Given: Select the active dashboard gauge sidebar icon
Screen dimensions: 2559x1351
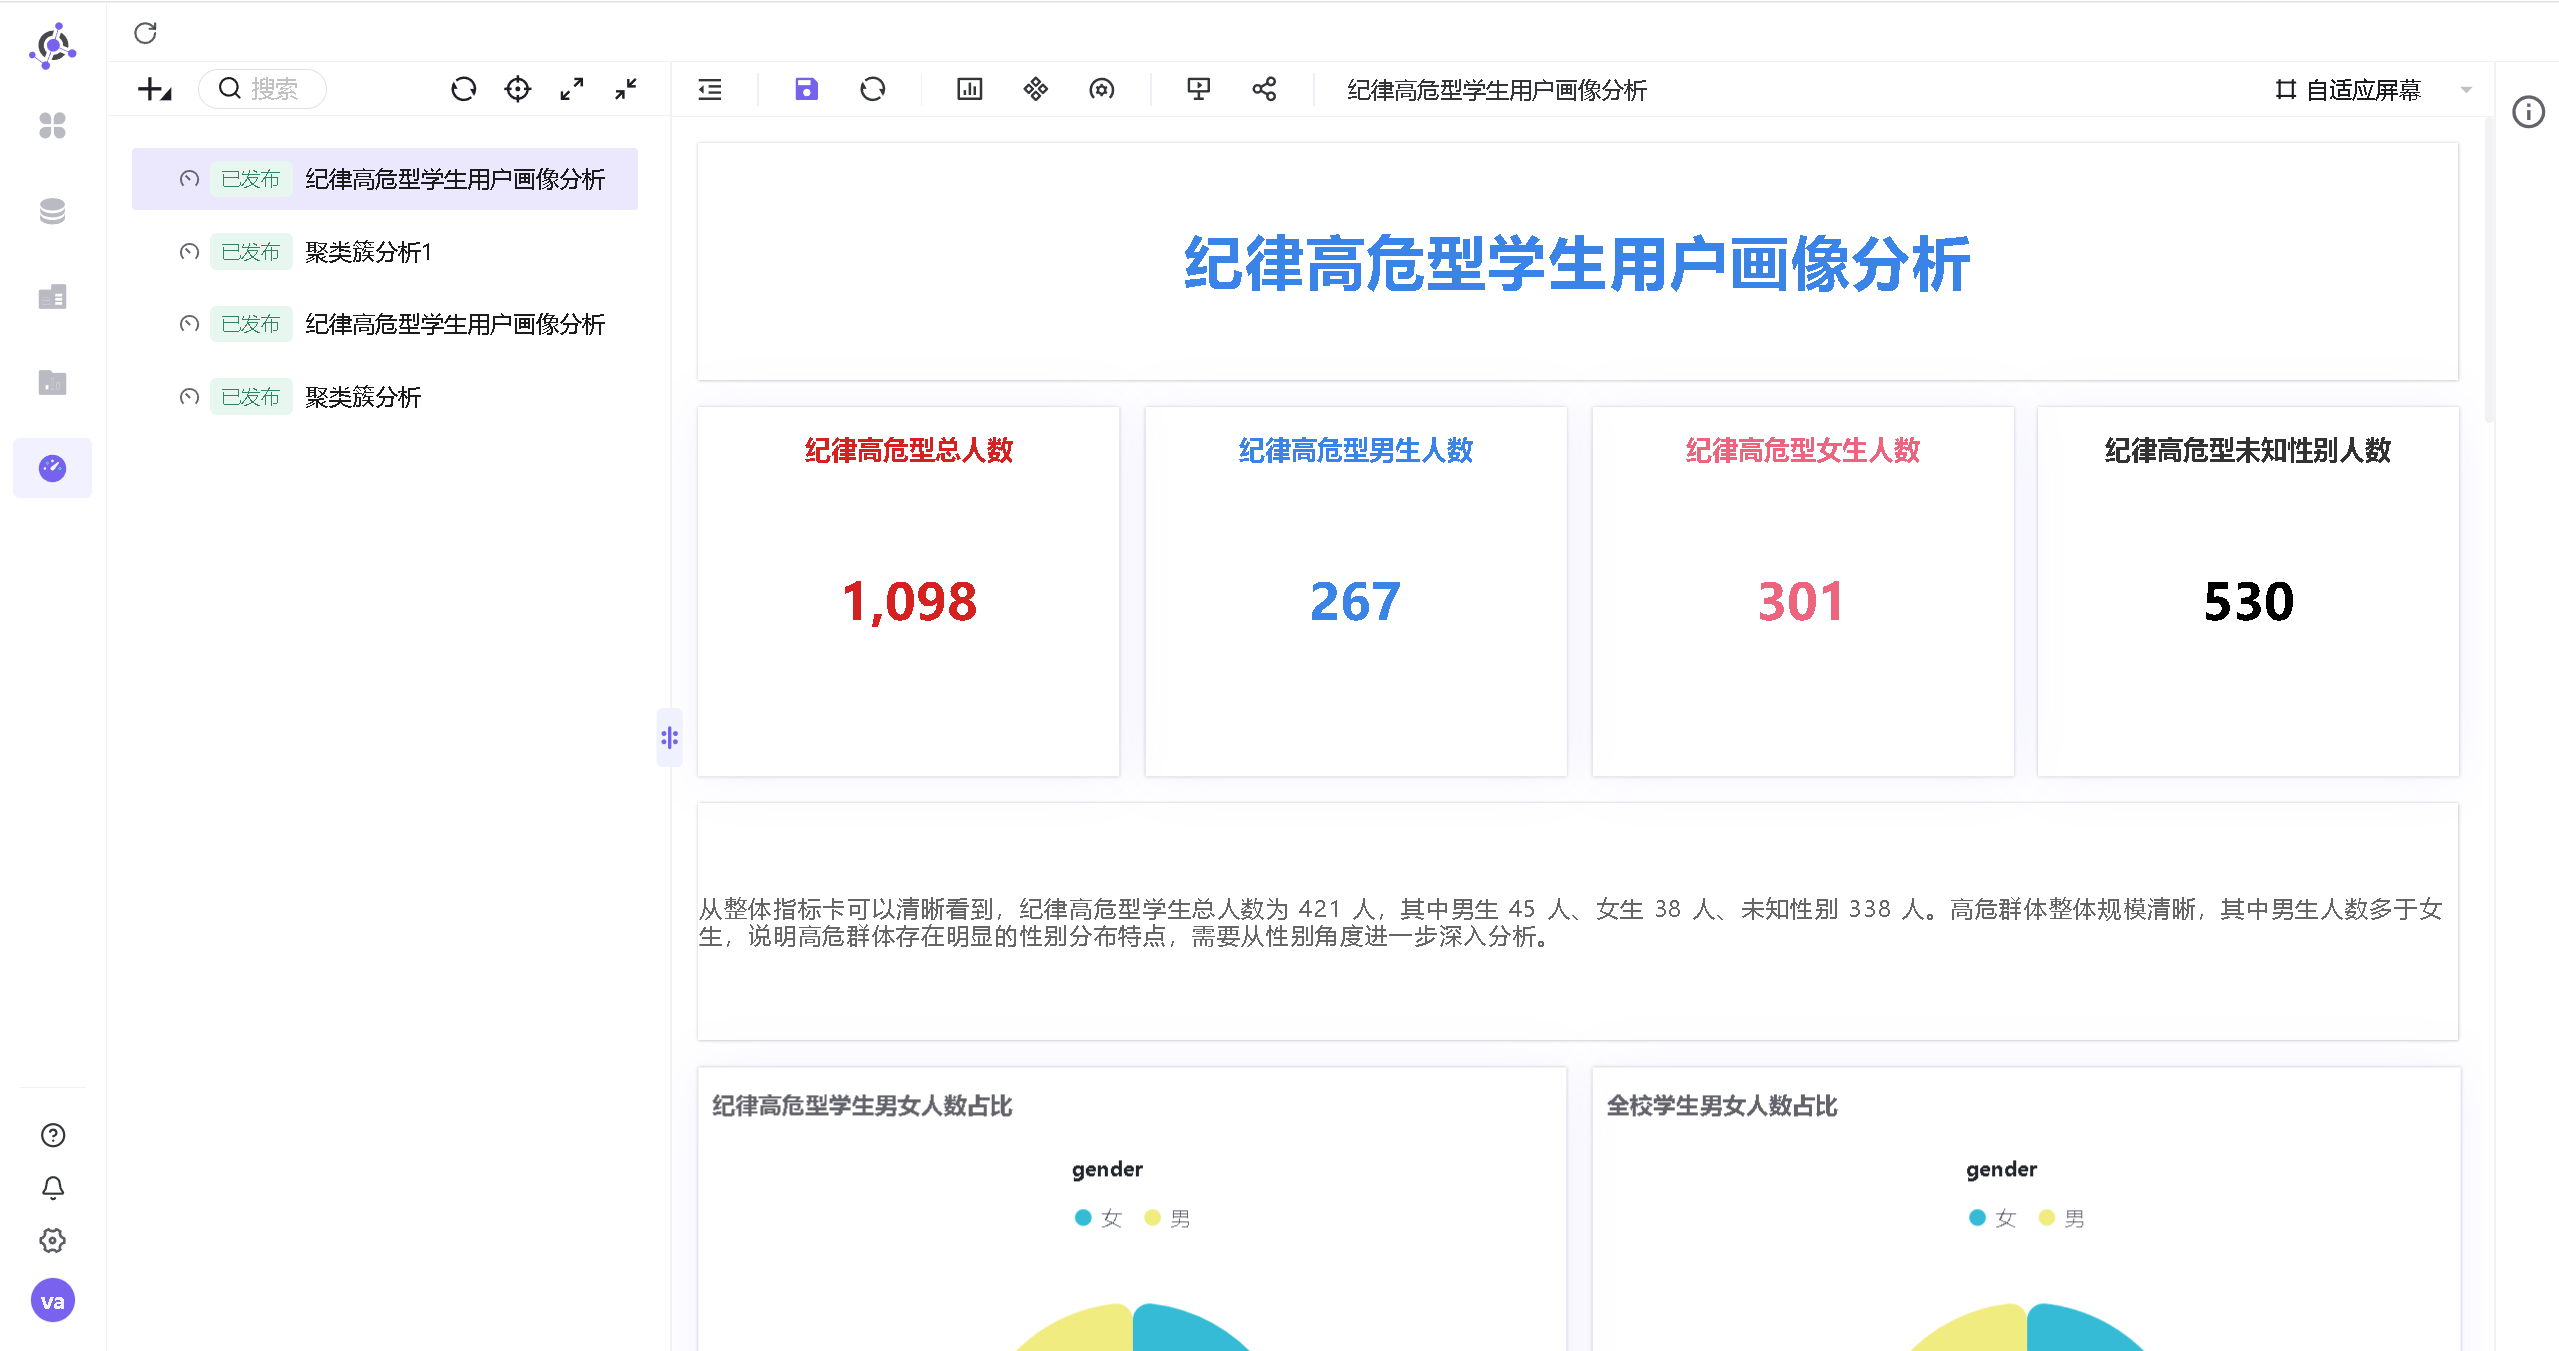Looking at the screenshot, I should (52, 468).
